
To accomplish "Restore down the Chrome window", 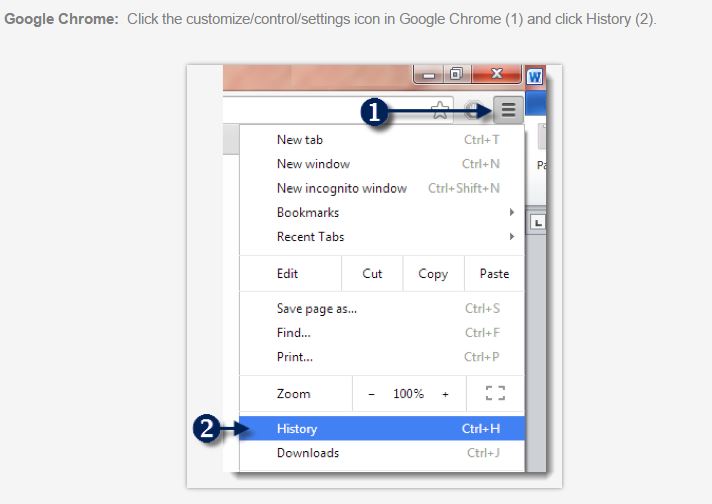I will coord(457,74).
